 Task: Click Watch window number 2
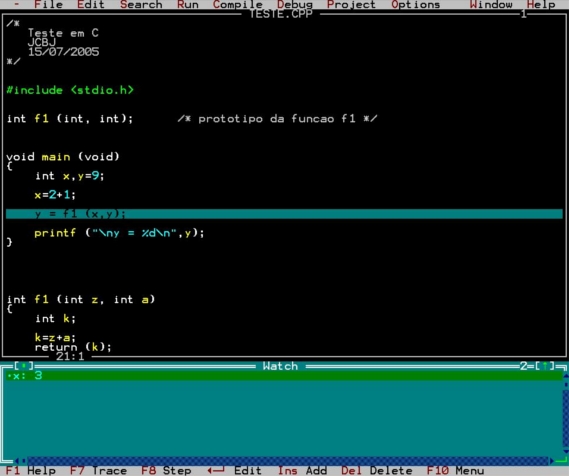(x=523, y=366)
